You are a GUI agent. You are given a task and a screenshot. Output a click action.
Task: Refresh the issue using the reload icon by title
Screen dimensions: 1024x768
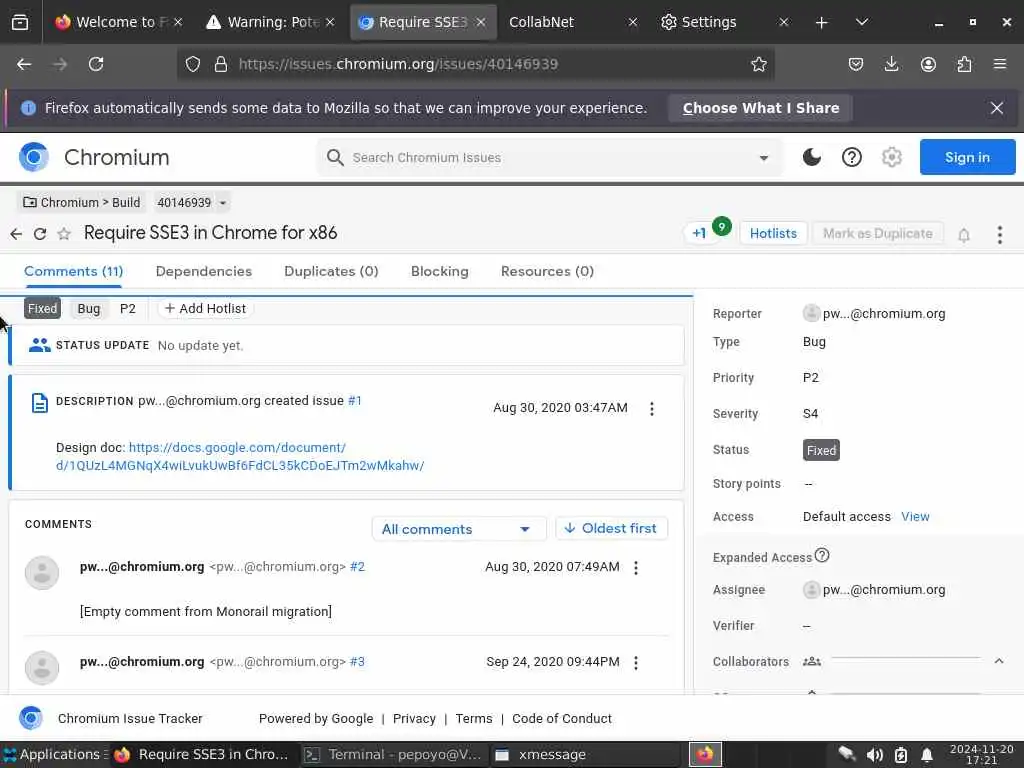pyautogui.click(x=40, y=234)
